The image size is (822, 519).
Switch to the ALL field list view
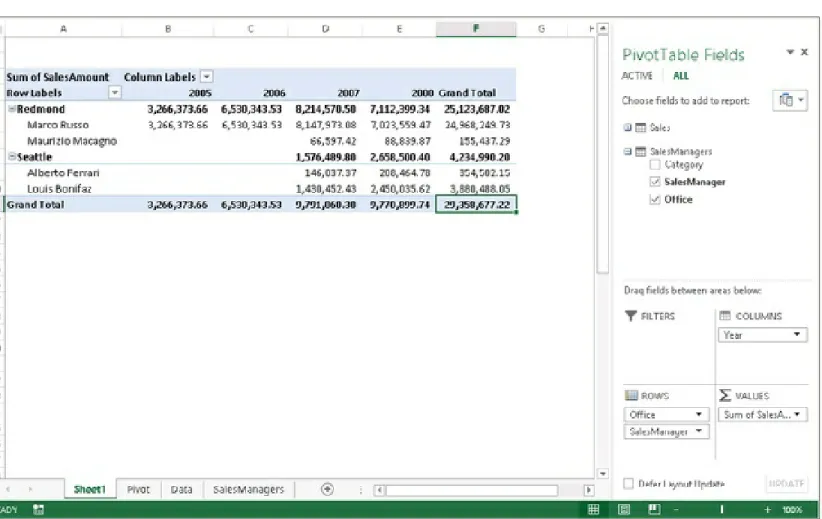(680, 76)
